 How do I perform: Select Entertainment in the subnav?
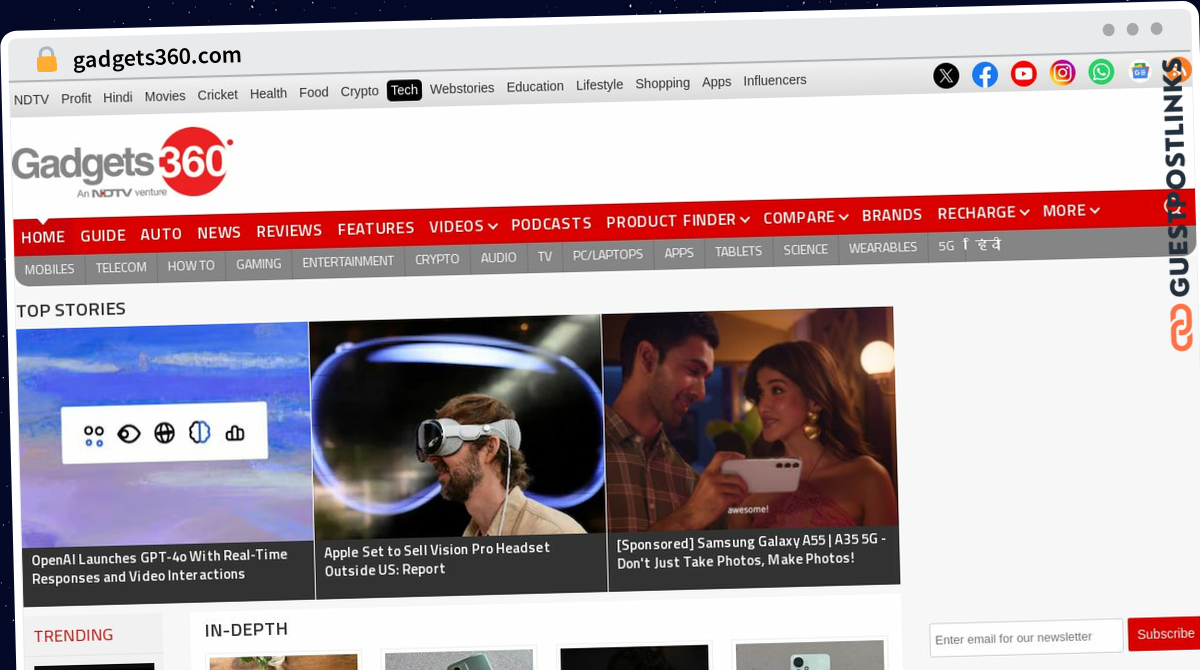[348, 262]
